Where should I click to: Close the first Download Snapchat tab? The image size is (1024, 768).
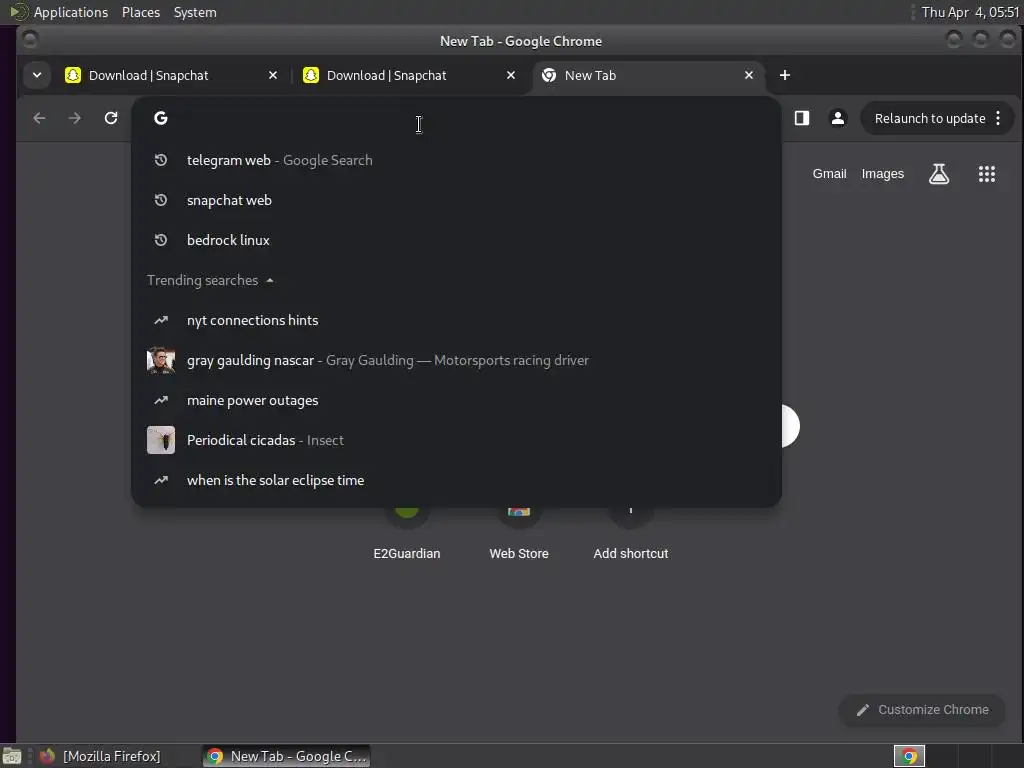point(273,75)
